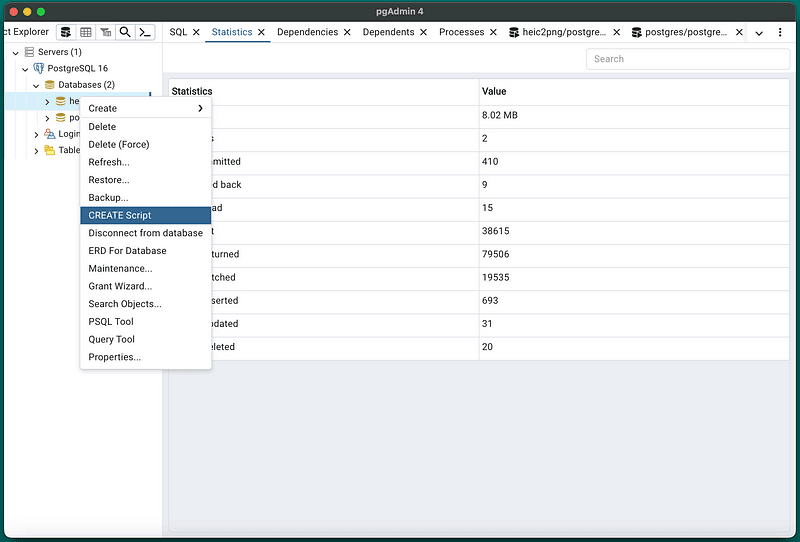This screenshot has height=542, width=800.
Task: Expand the Tablespaces node
Action: (x=36, y=151)
